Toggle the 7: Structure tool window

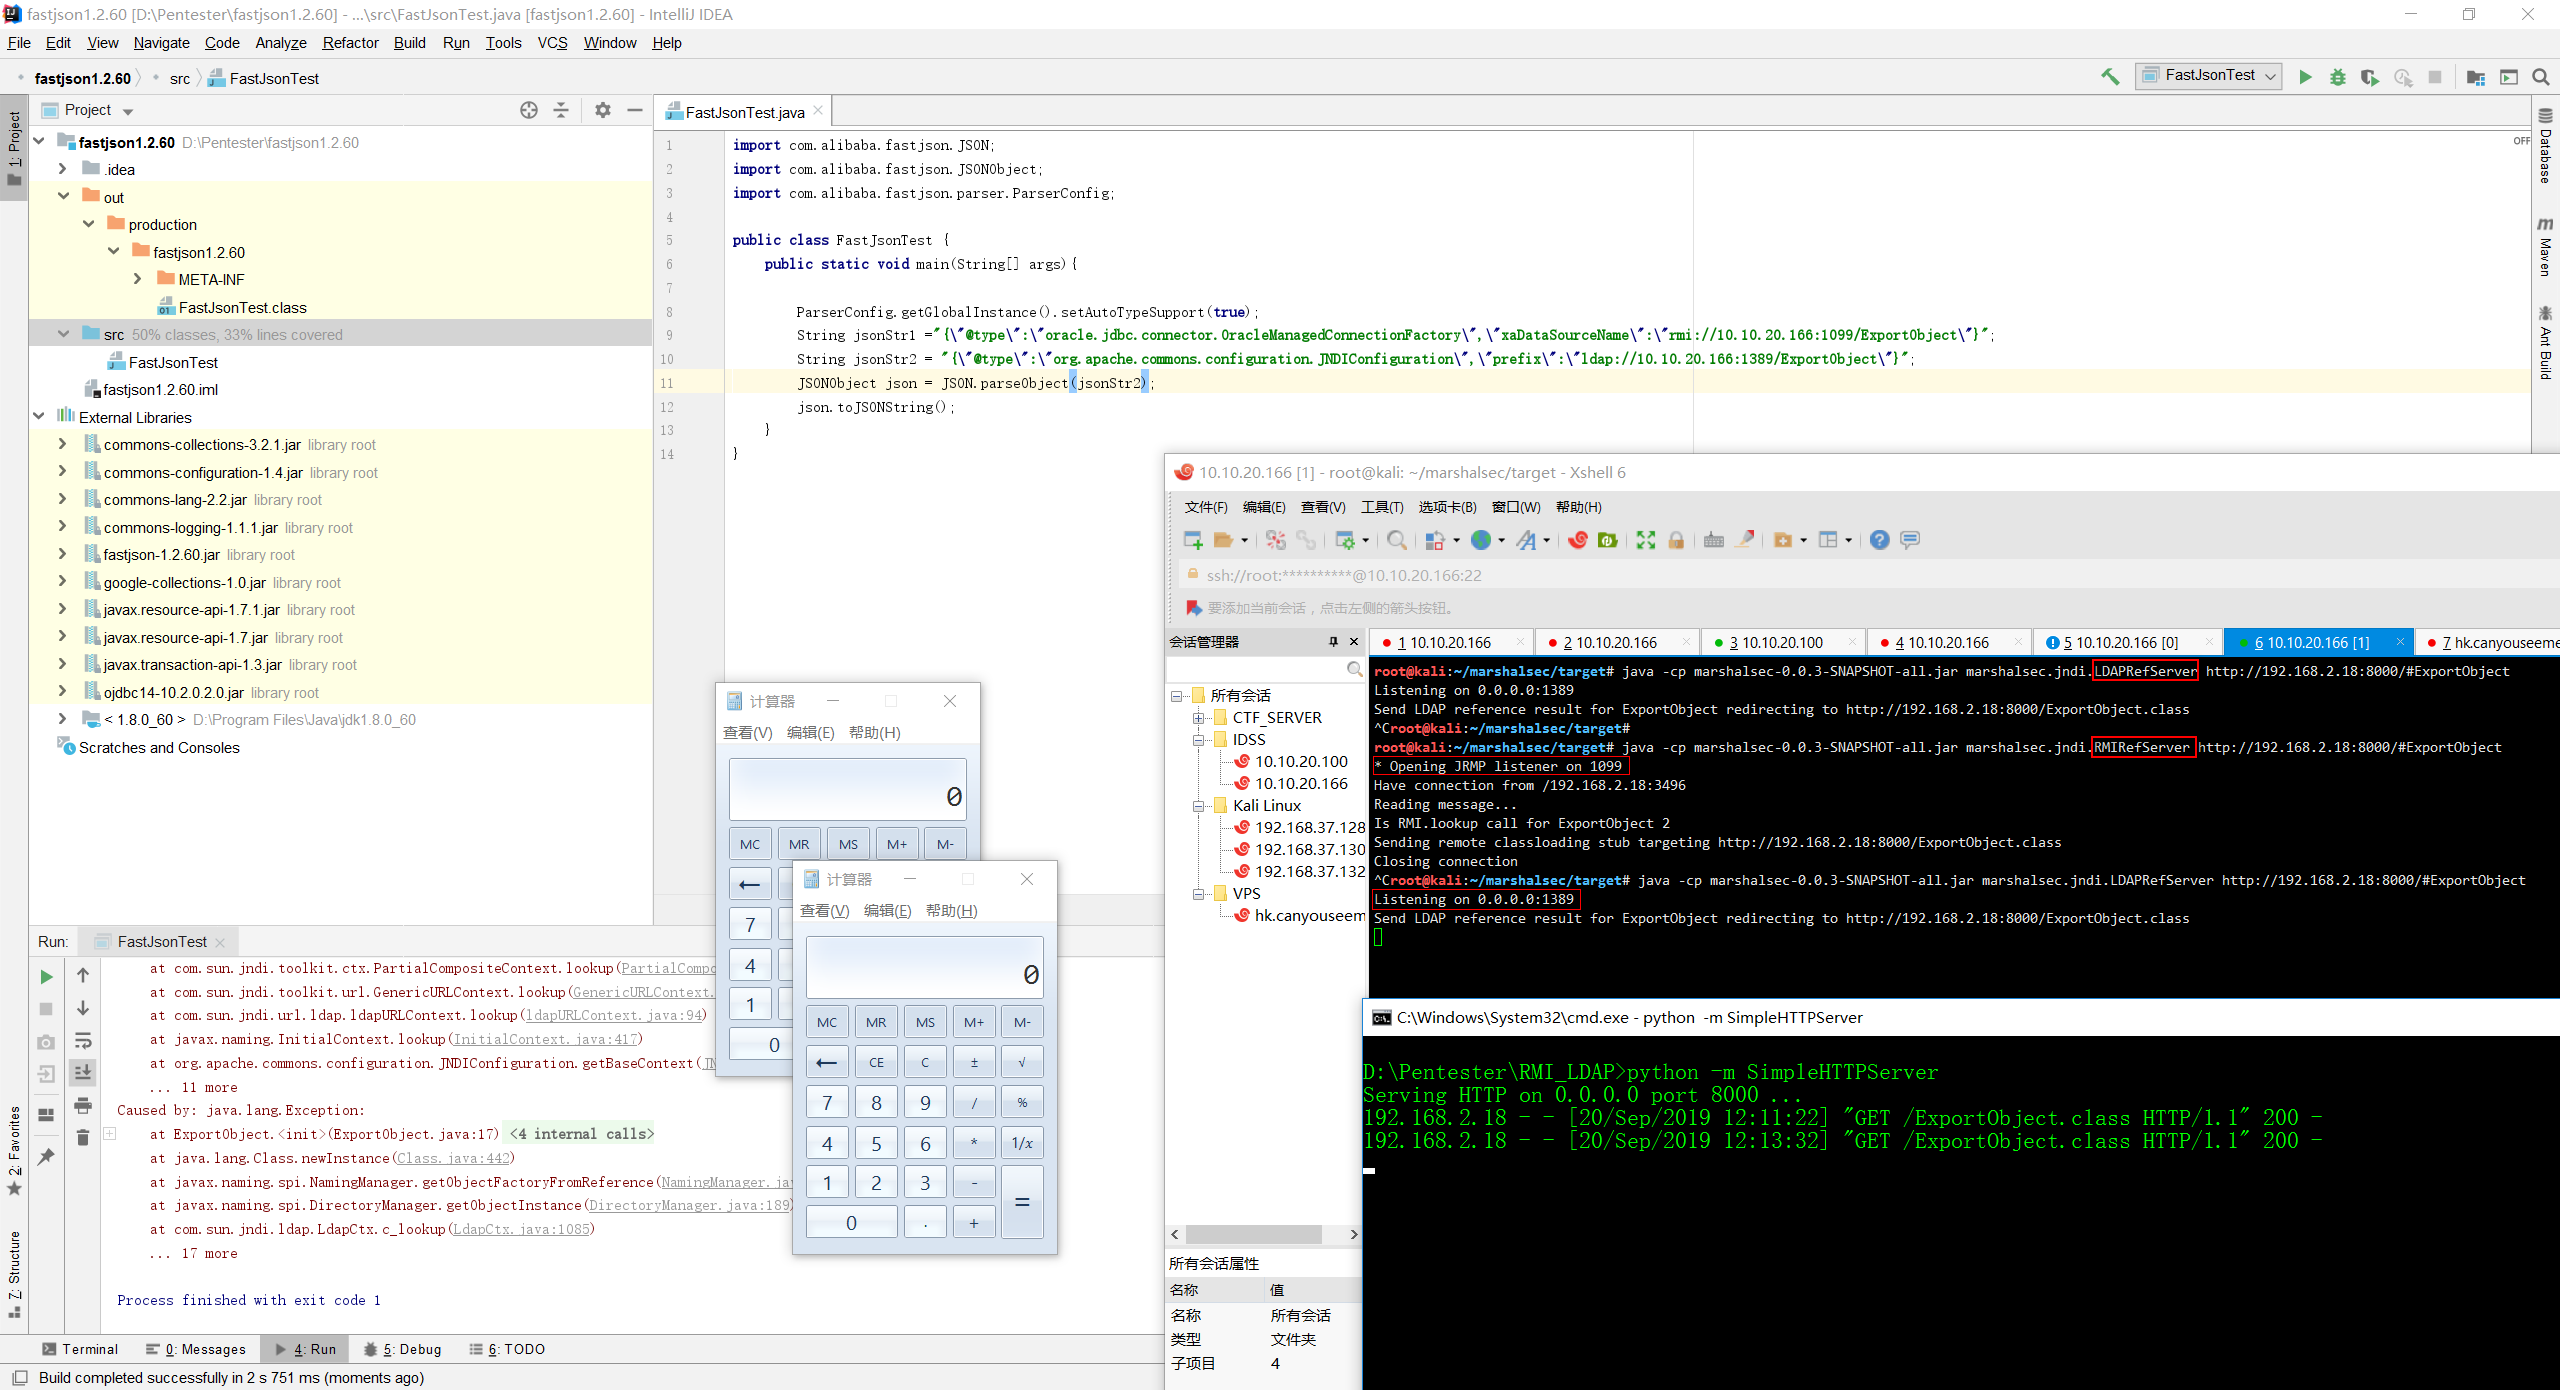14,1275
